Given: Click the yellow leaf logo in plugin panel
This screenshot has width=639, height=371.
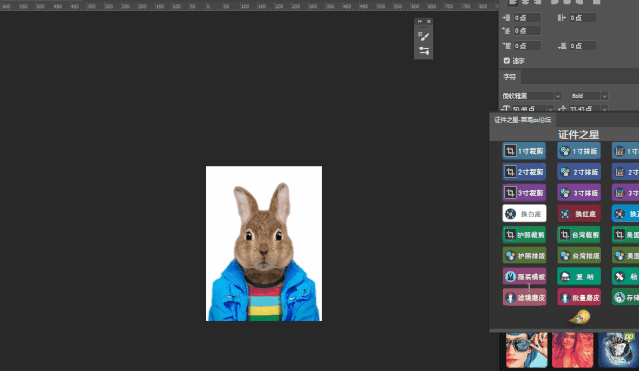Looking at the screenshot, I should pos(580,317).
